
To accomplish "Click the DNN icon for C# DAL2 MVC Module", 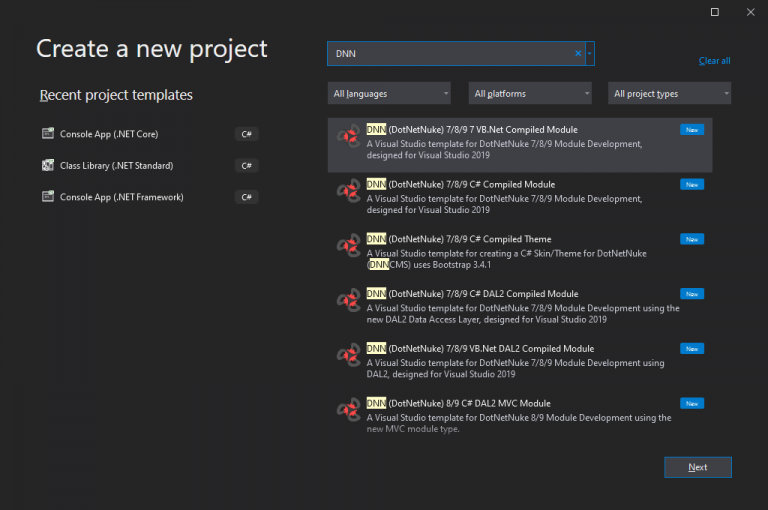I will [x=349, y=411].
